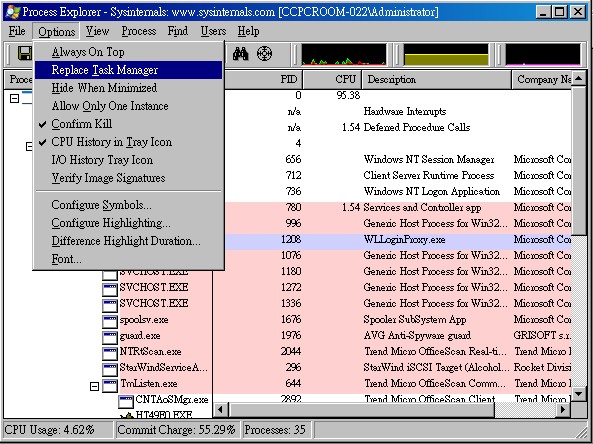
Task: Click the vertical scrollbar up arrow
Action: 579,79
